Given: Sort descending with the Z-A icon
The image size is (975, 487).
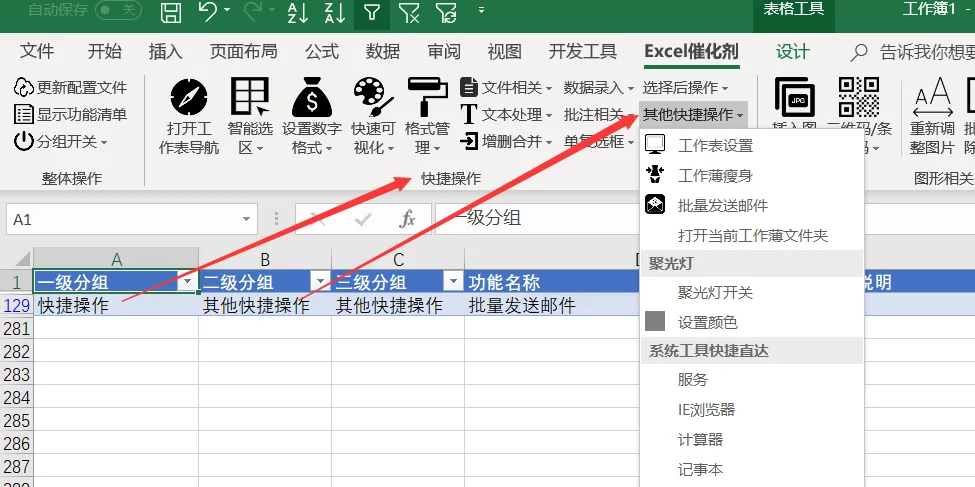Looking at the screenshot, I should 335,12.
